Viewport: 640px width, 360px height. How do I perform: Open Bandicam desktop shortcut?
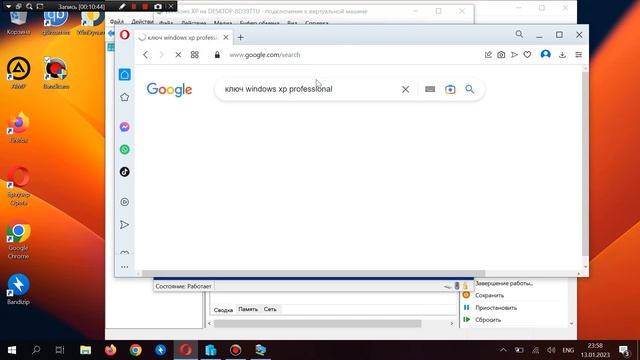(x=56, y=73)
